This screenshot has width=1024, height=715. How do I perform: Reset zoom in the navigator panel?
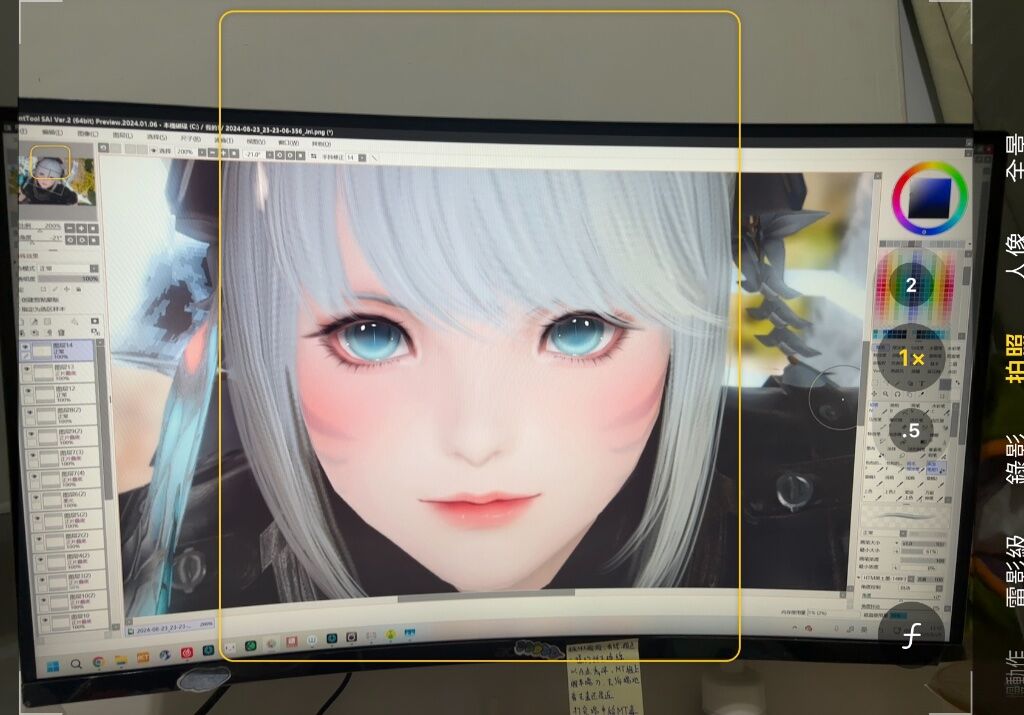click(93, 229)
